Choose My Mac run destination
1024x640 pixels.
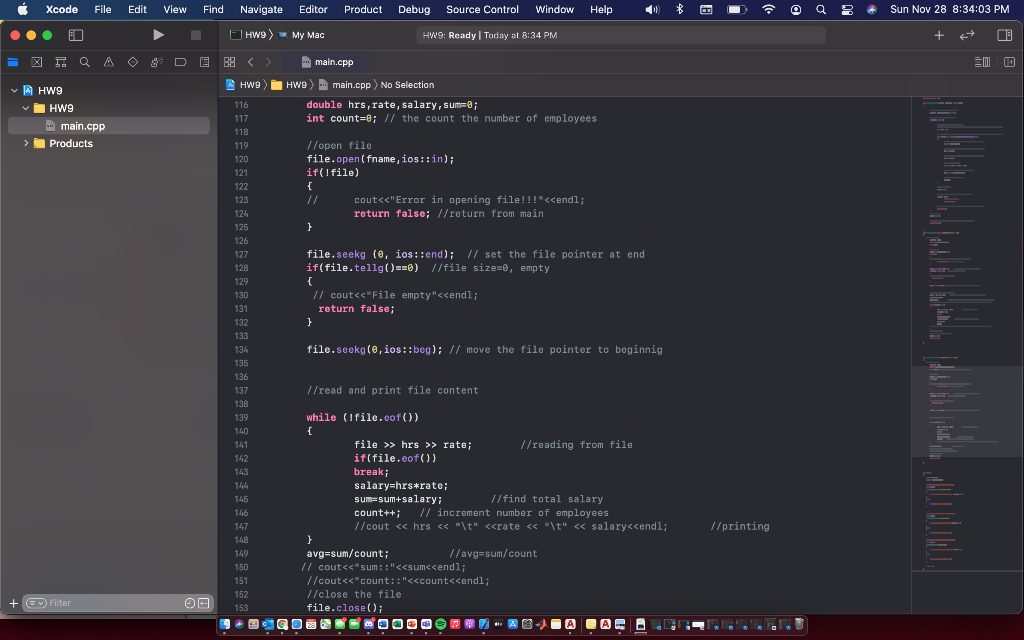click(x=301, y=35)
